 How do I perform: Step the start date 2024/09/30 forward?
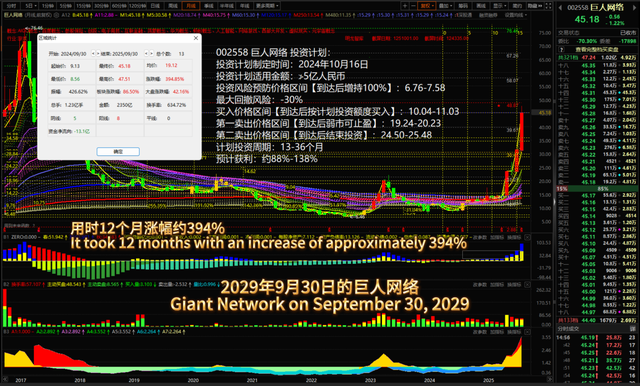click(98, 53)
